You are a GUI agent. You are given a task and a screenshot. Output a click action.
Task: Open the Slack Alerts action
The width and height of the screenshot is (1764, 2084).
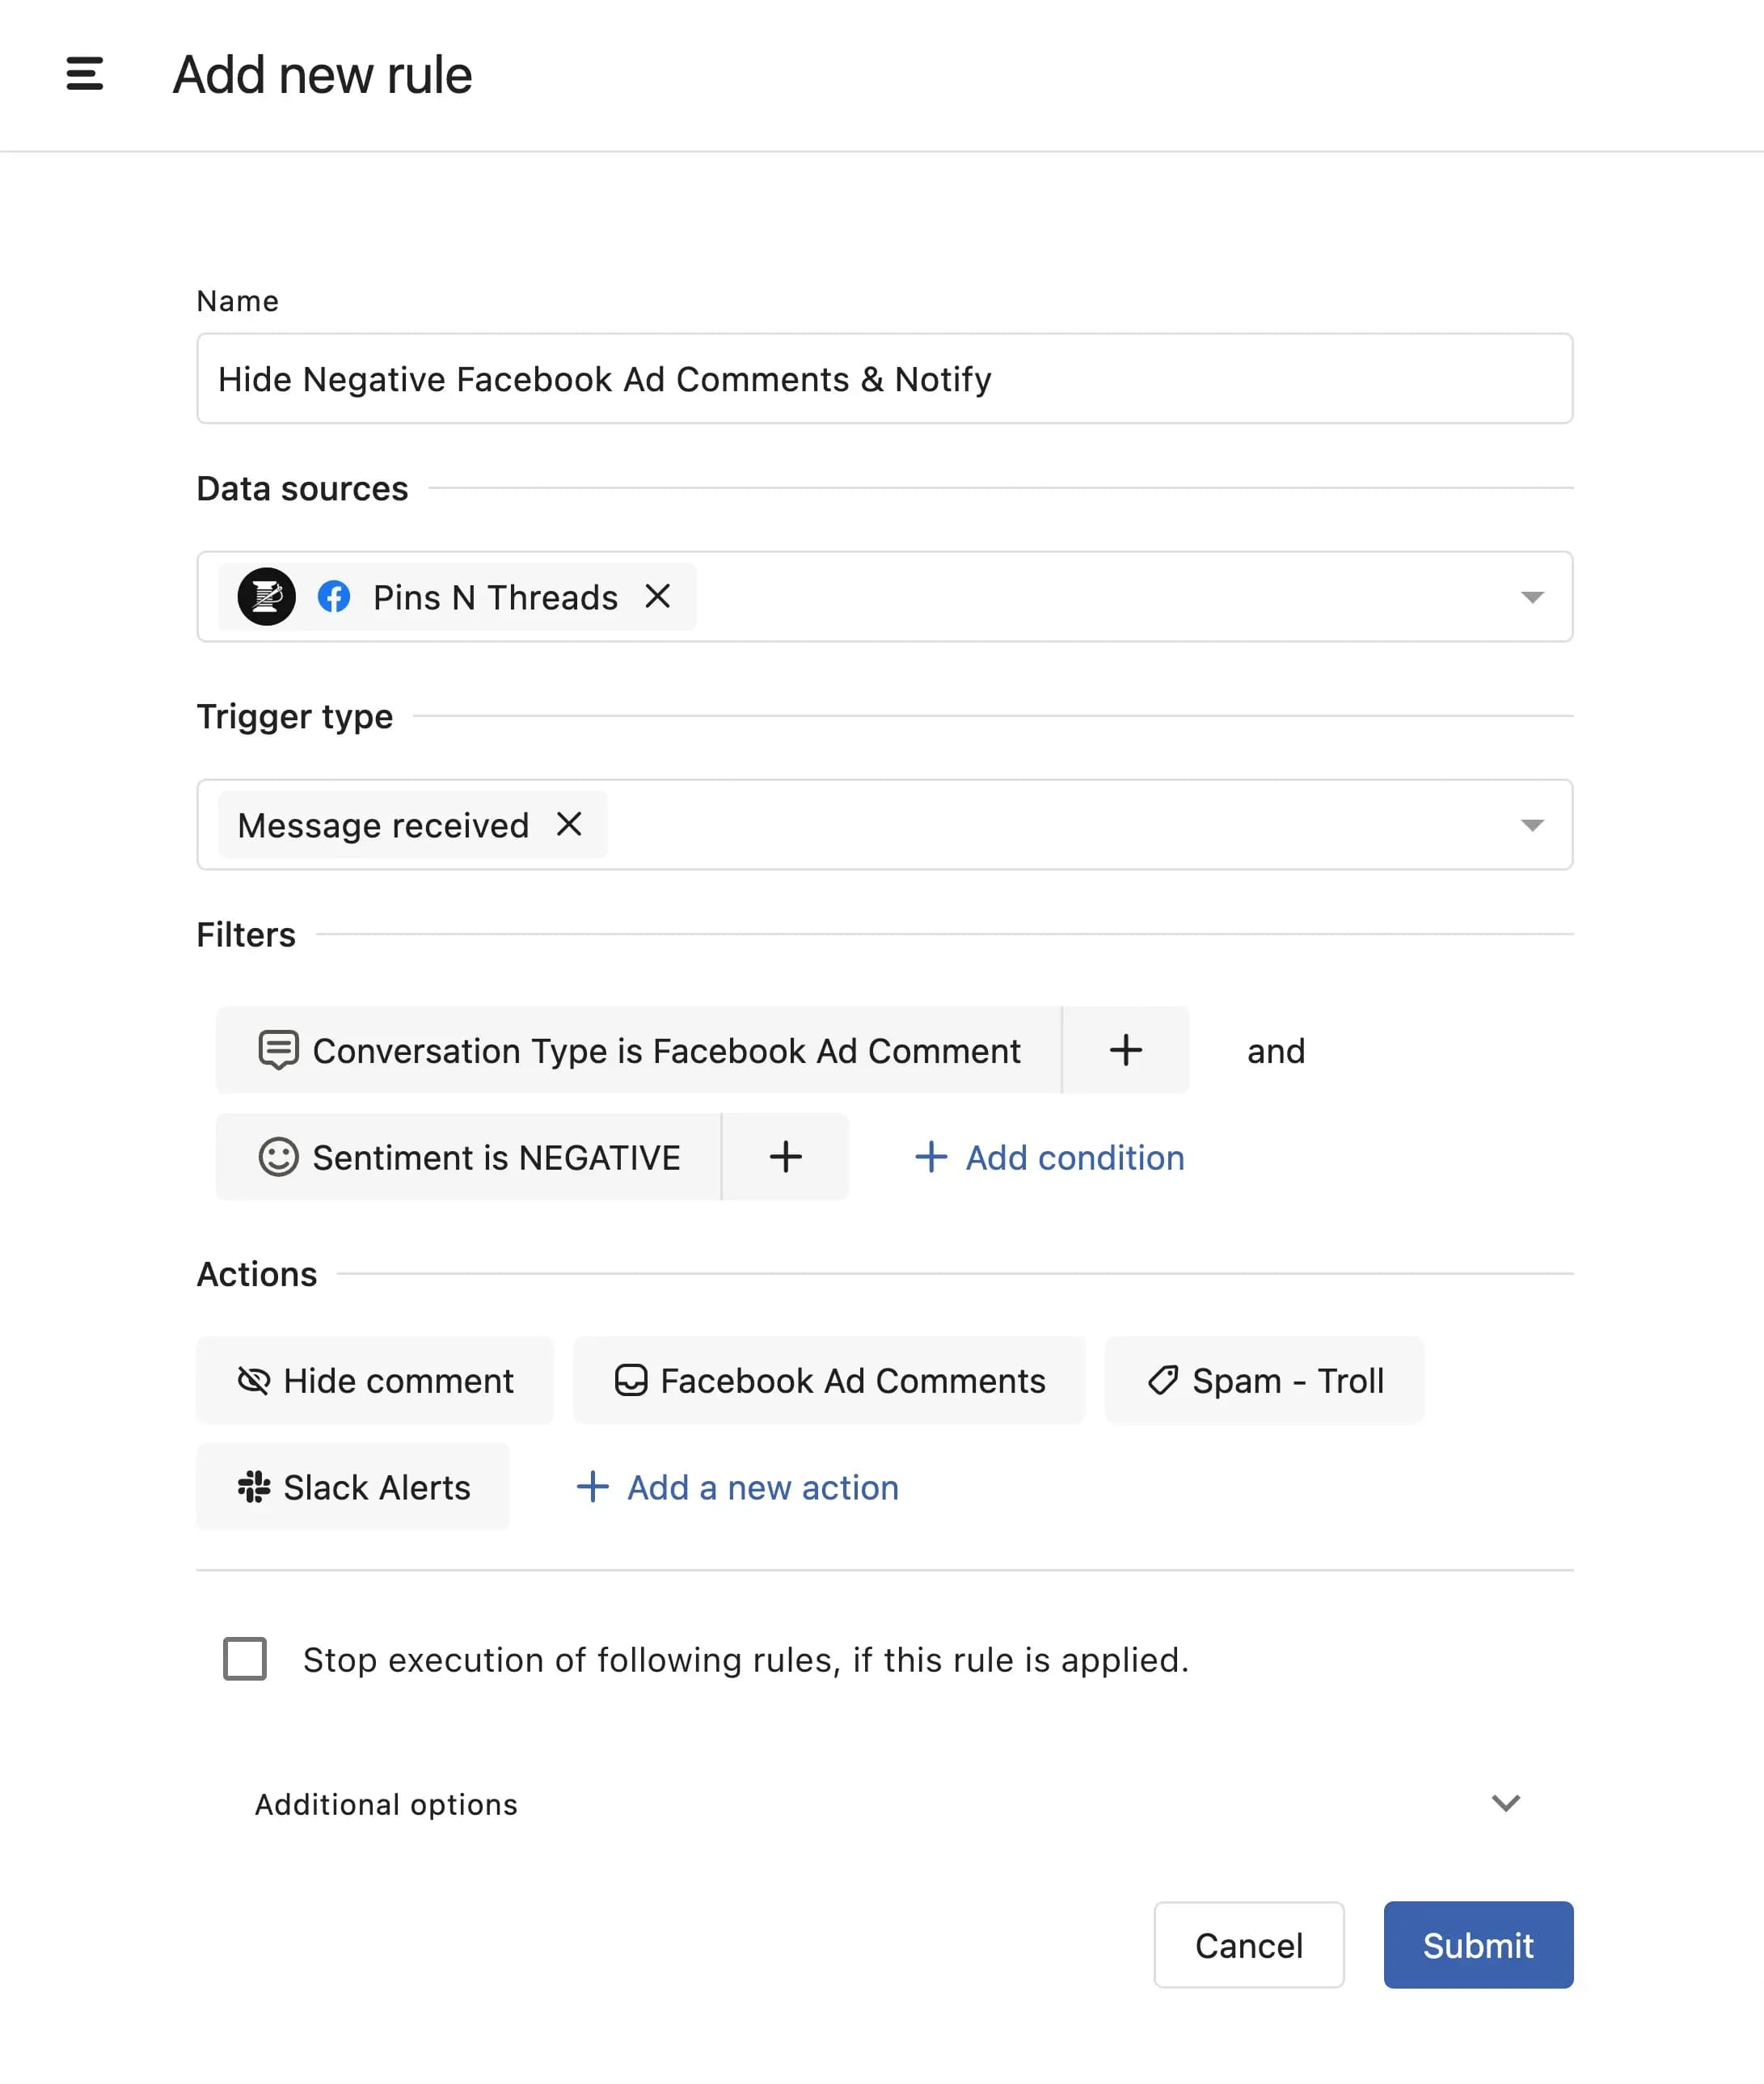[x=353, y=1487]
